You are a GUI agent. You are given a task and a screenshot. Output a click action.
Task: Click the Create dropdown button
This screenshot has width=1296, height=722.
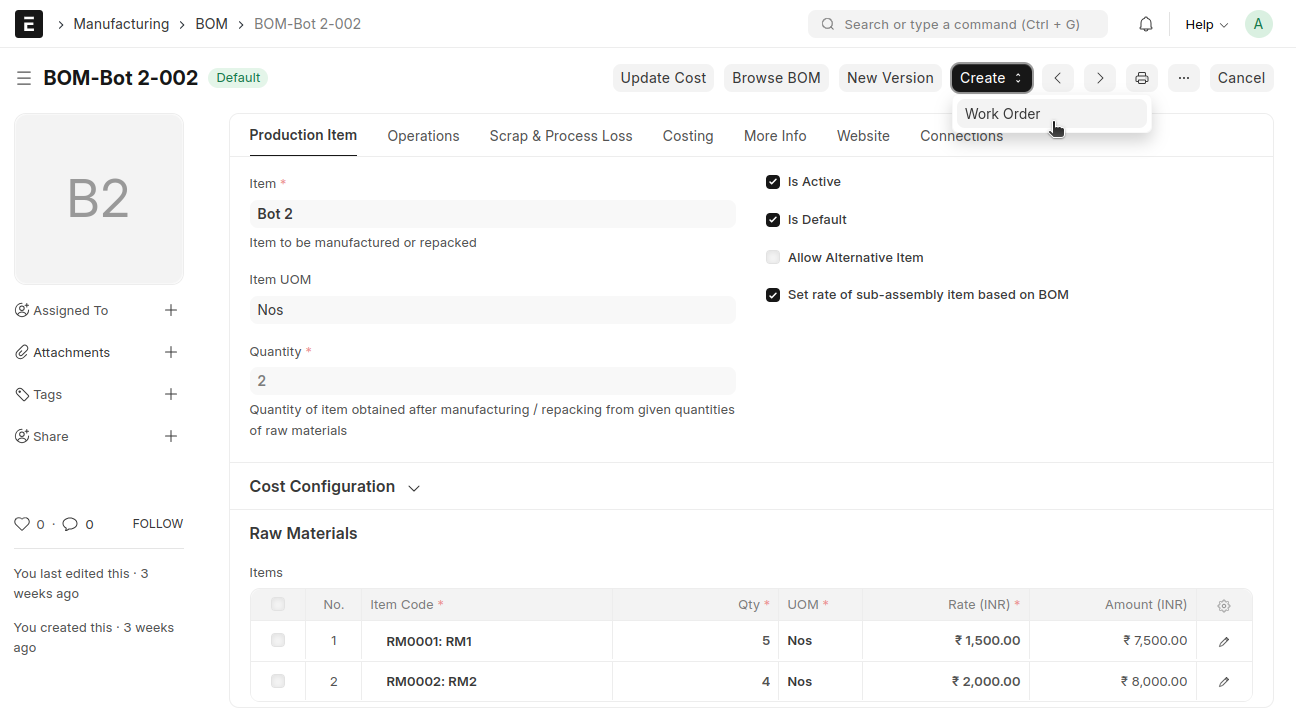click(991, 78)
